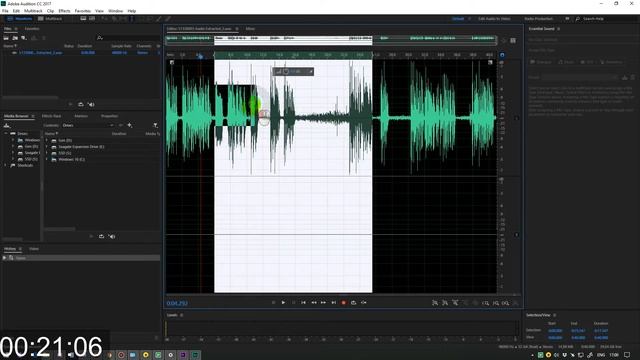
Task: Switch to the Waveform editor view
Action: click(x=20, y=19)
